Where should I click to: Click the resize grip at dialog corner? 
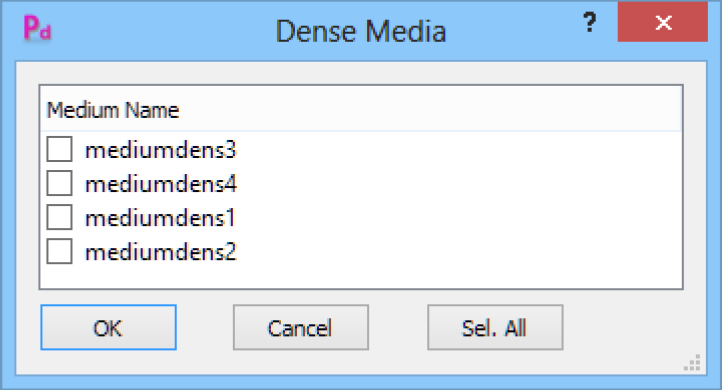click(x=693, y=363)
